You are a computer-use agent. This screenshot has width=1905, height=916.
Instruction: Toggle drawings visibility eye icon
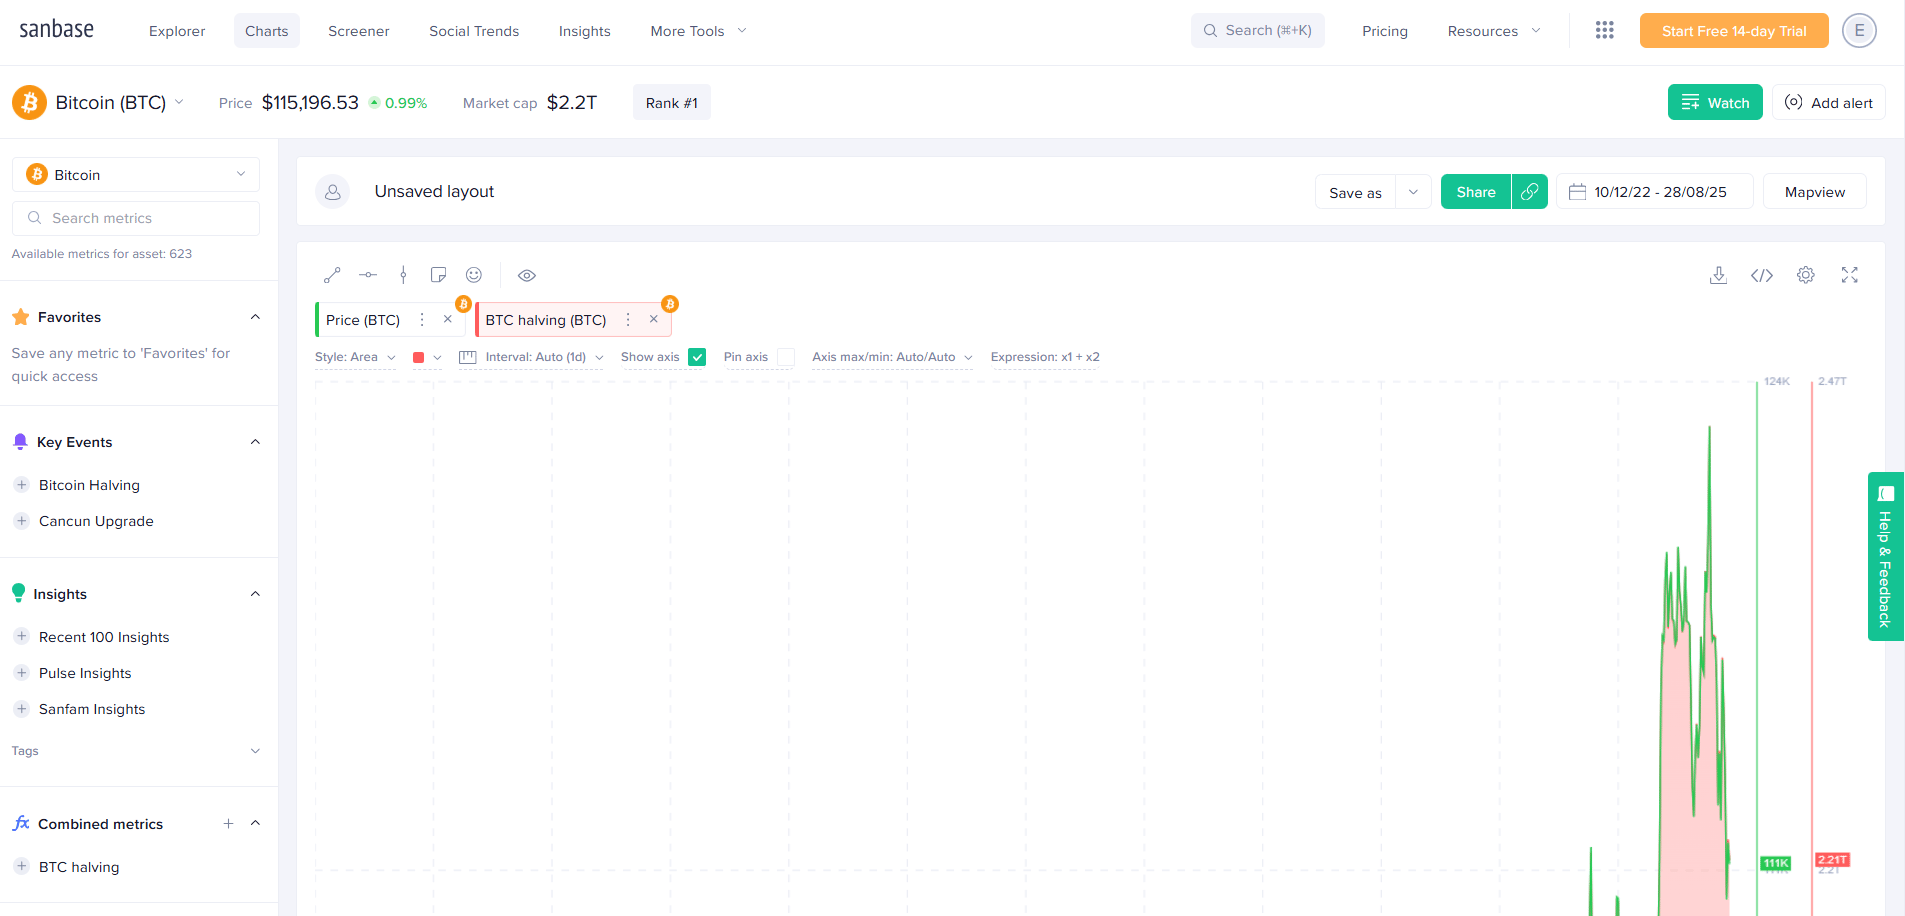[x=527, y=275]
